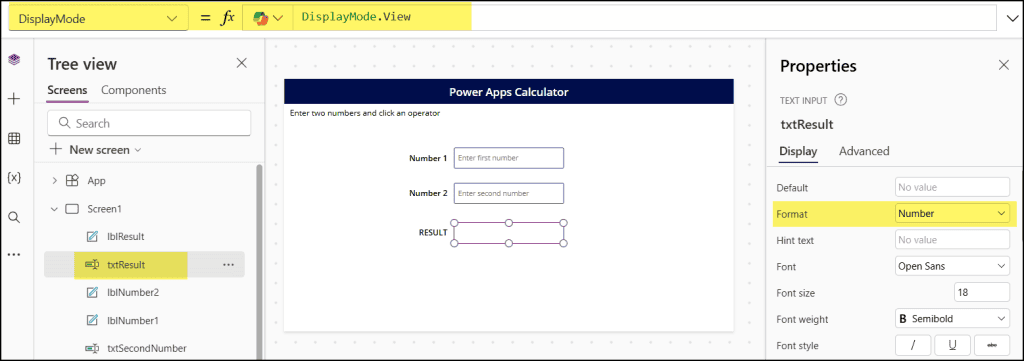The height and width of the screenshot is (361, 1024).
Task: Toggle italic font style
Action: click(913, 345)
